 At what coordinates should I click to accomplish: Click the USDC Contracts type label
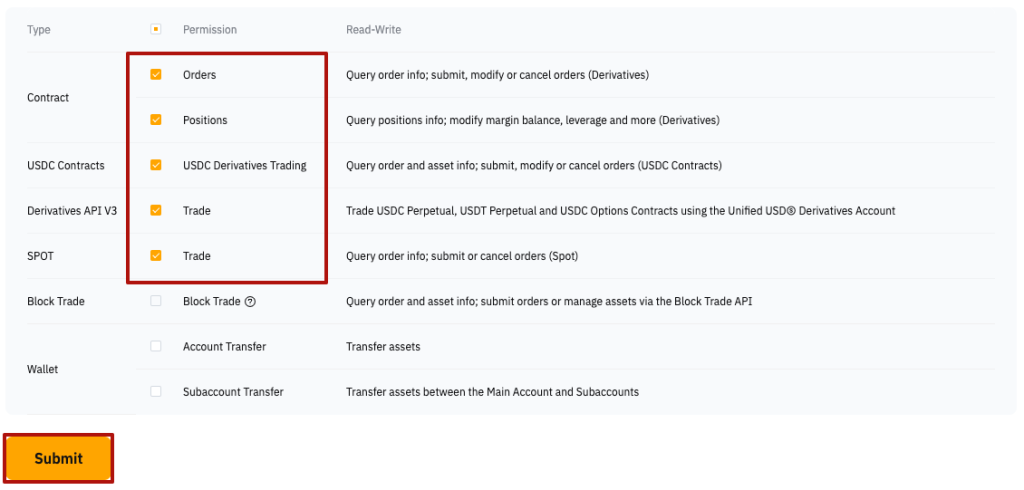(66, 165)
